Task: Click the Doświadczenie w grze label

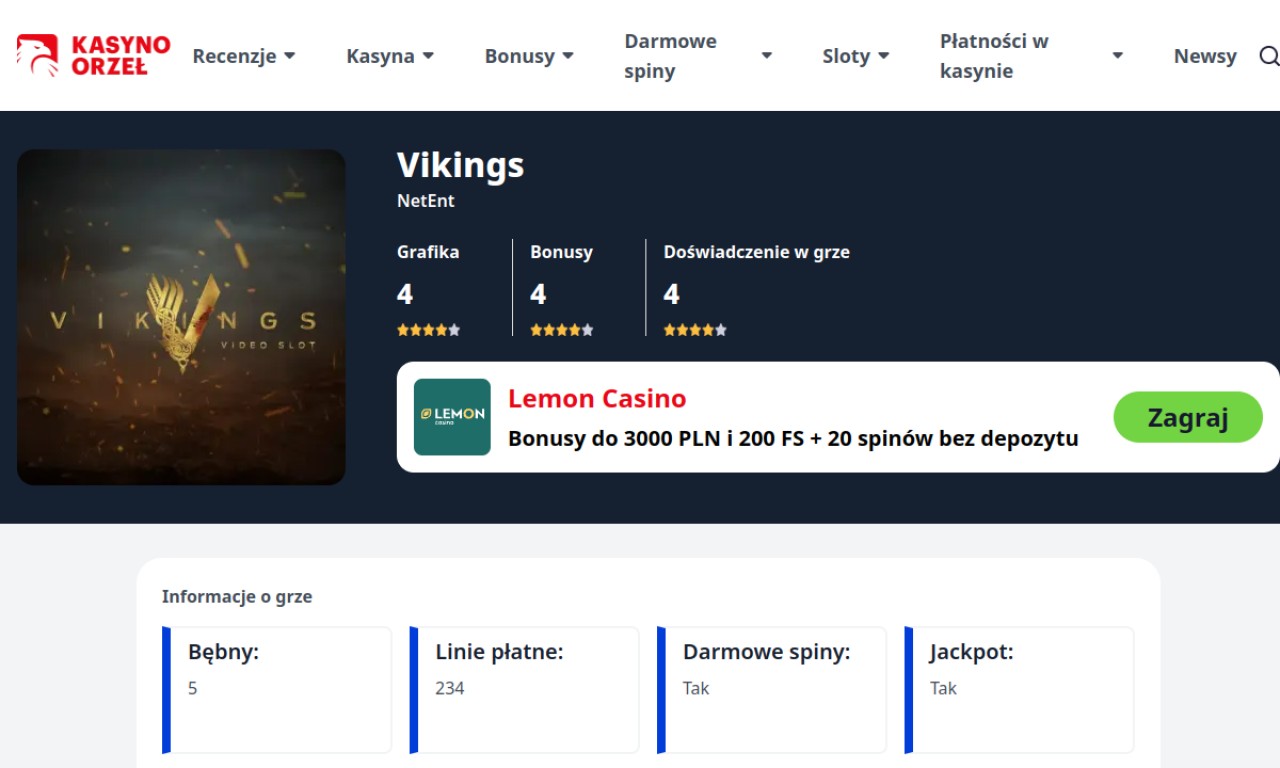Action: (757, 252)
